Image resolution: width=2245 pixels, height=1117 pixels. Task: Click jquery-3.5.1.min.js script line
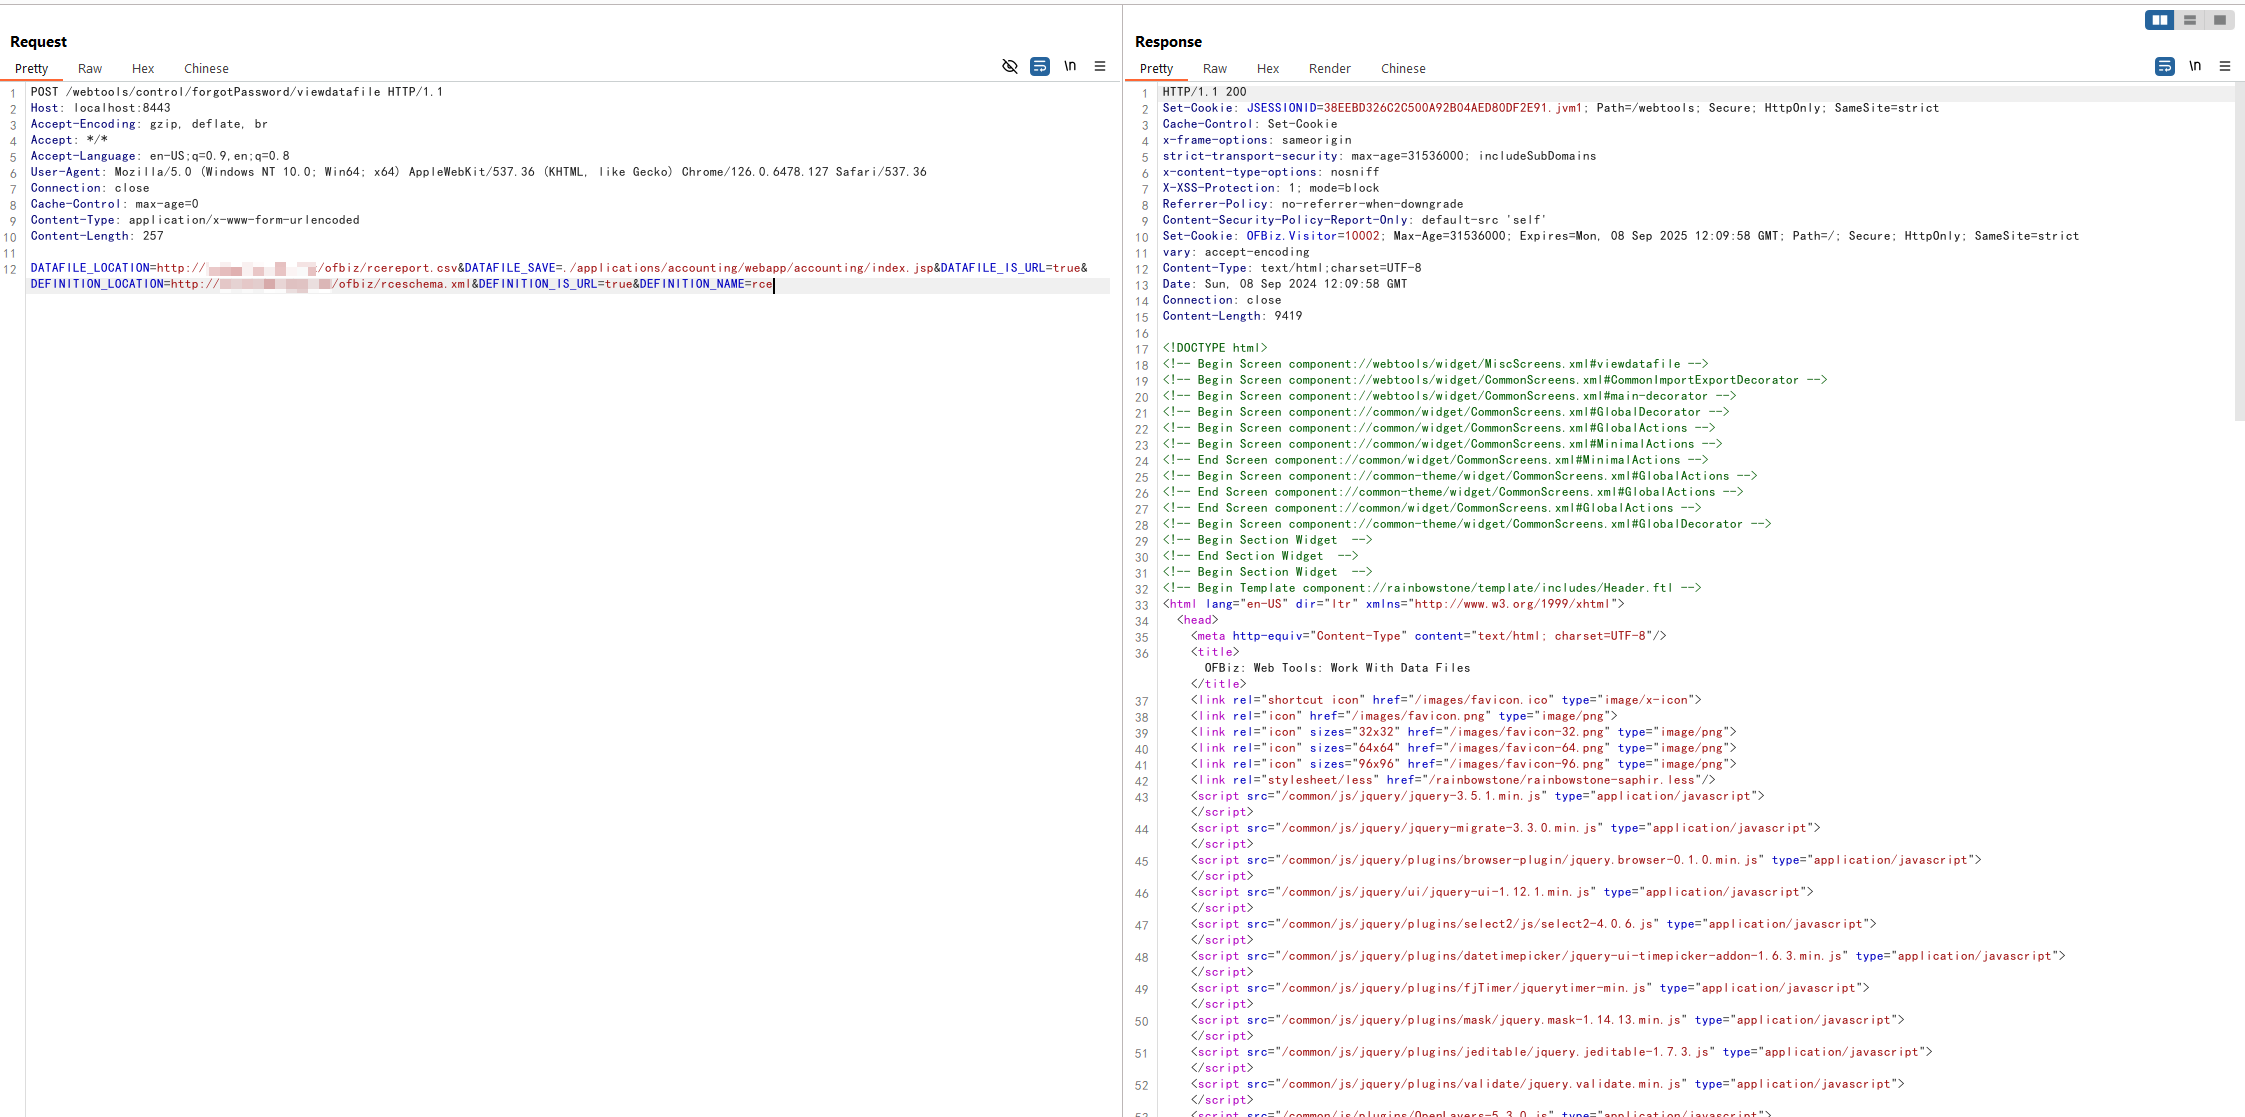click(1477, 796)
